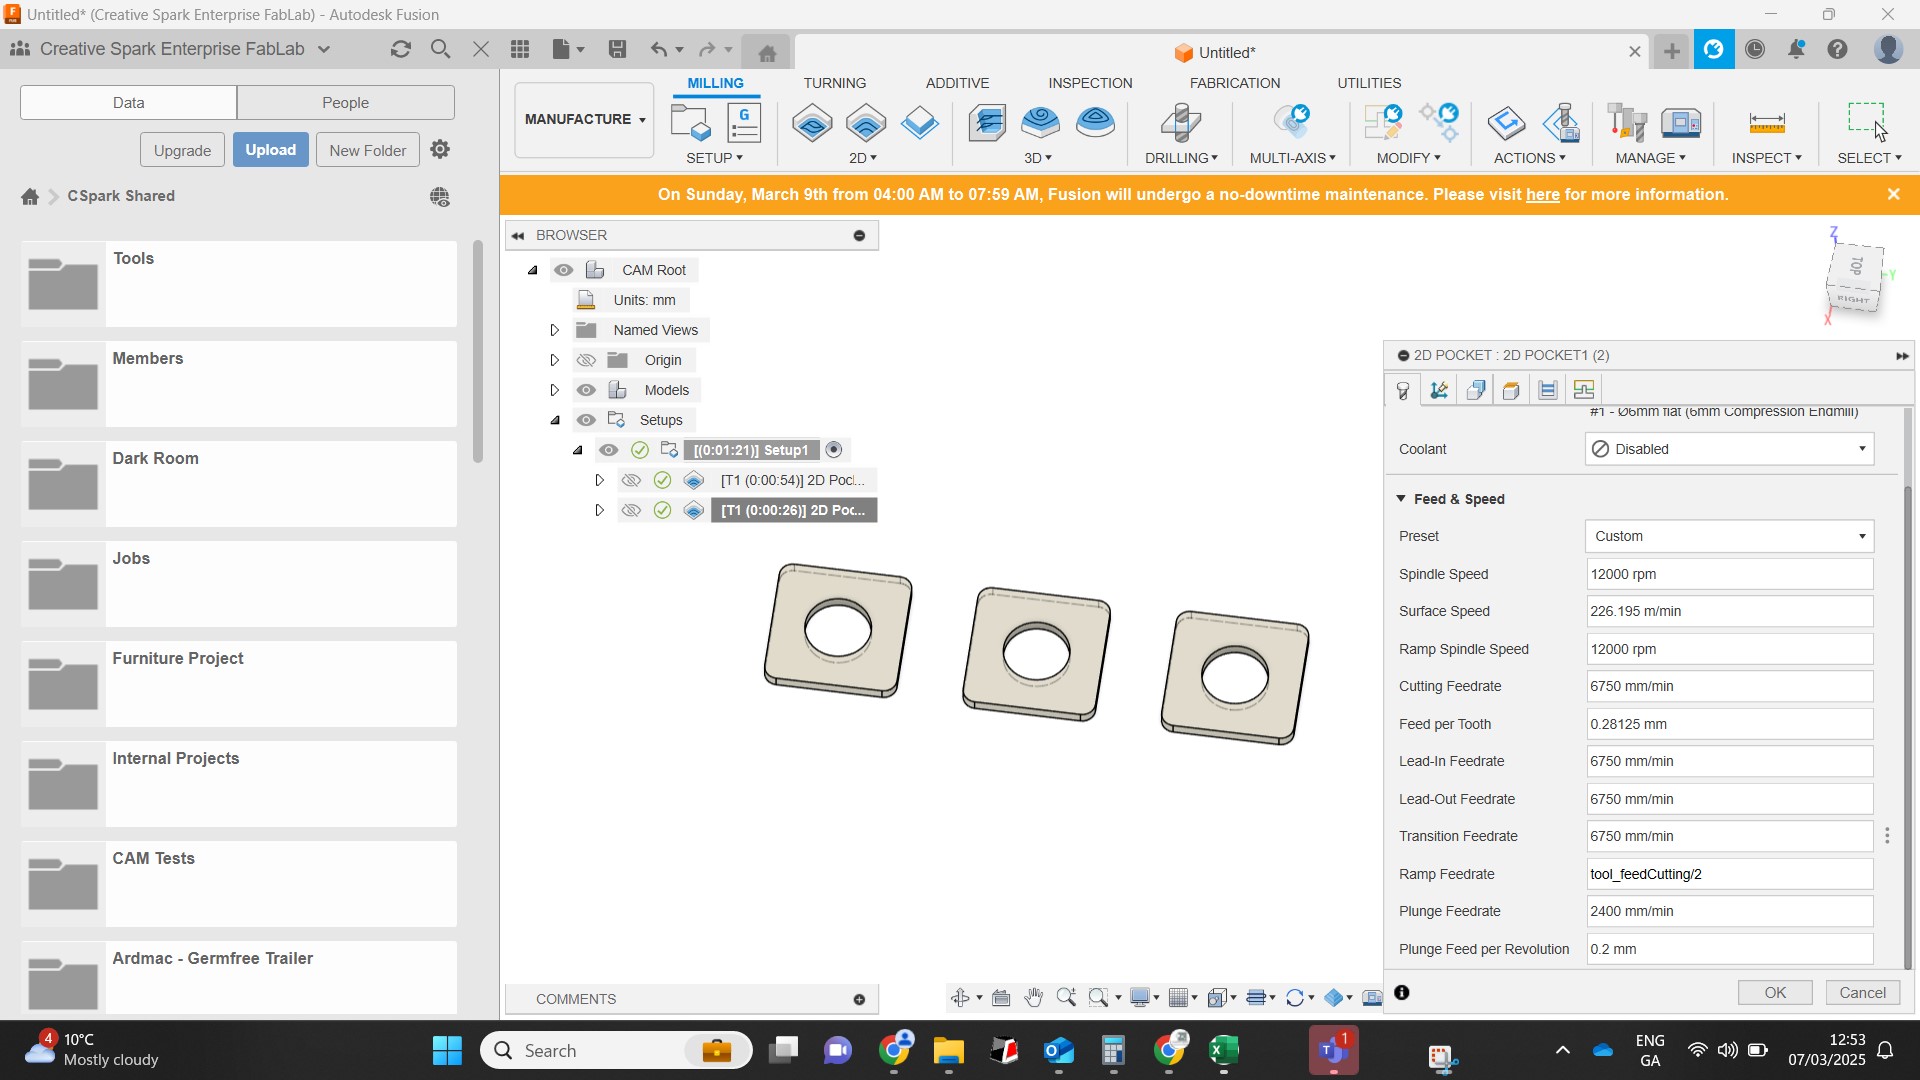The height and width of the screenshot is (1080, 1920).
Task: Click the Upgrade button
Action: [x=182, y=150]
